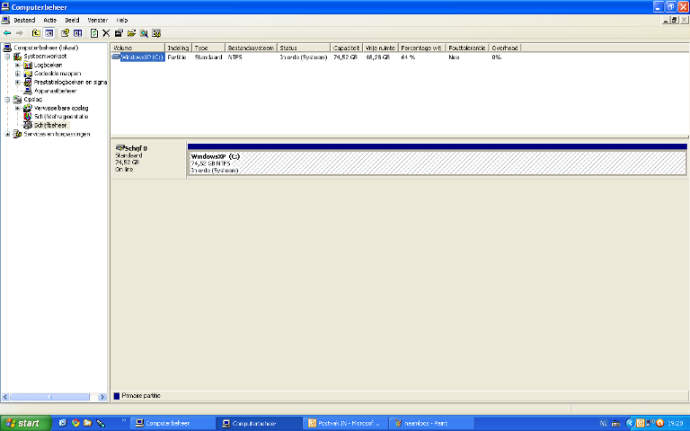This screenshot has height=431, width=690.
Task: Click the tree pane horizontal scrollbar thumb
Action: click(50, 397)
